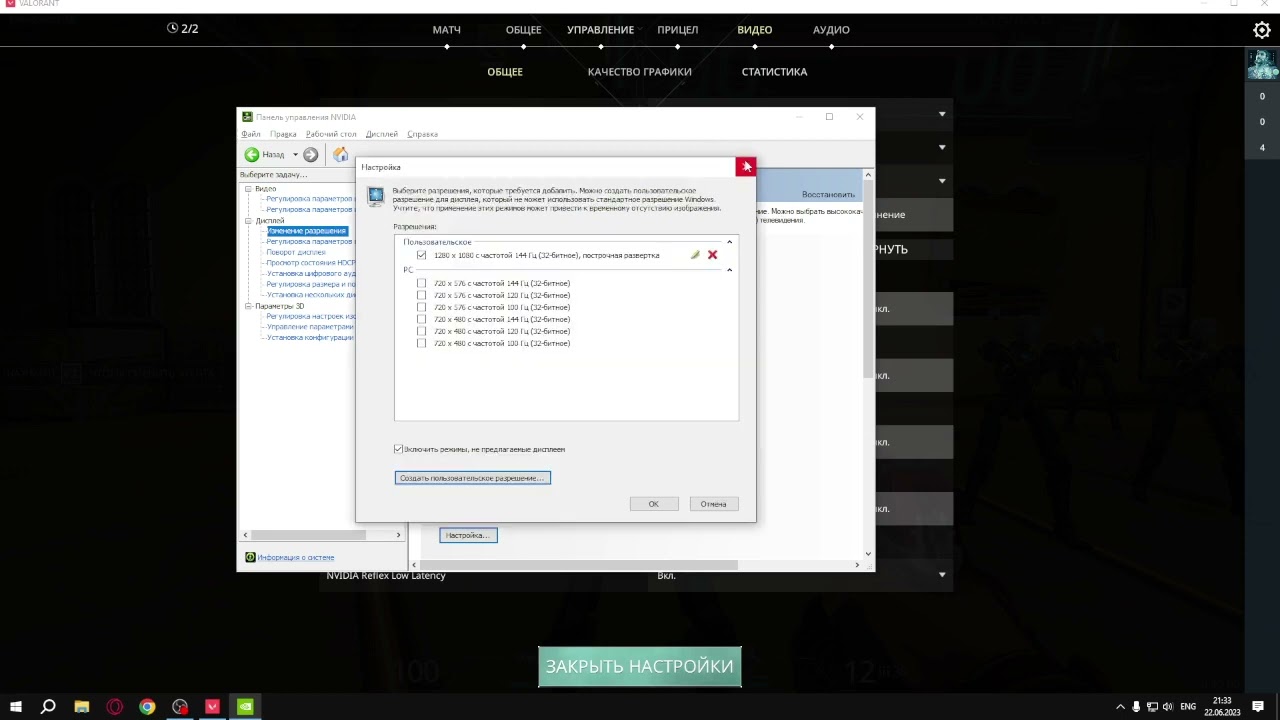Open the Back button history dropdown arrow
Image resolution: width=1280 pixels, height=720 pixels.
295,155
